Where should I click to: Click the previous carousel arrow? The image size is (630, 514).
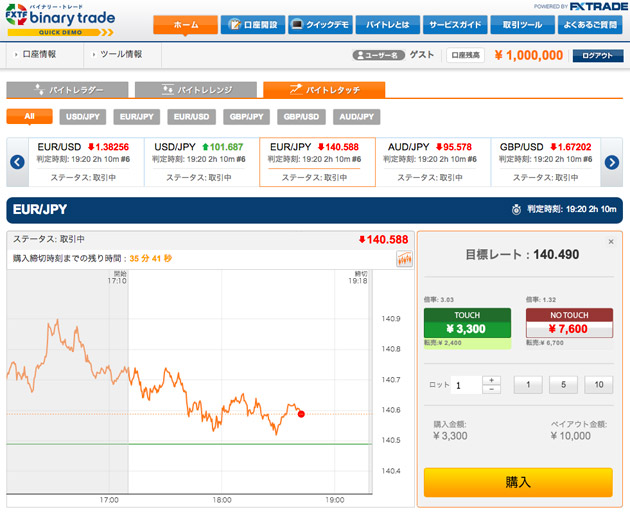[17, 162]
